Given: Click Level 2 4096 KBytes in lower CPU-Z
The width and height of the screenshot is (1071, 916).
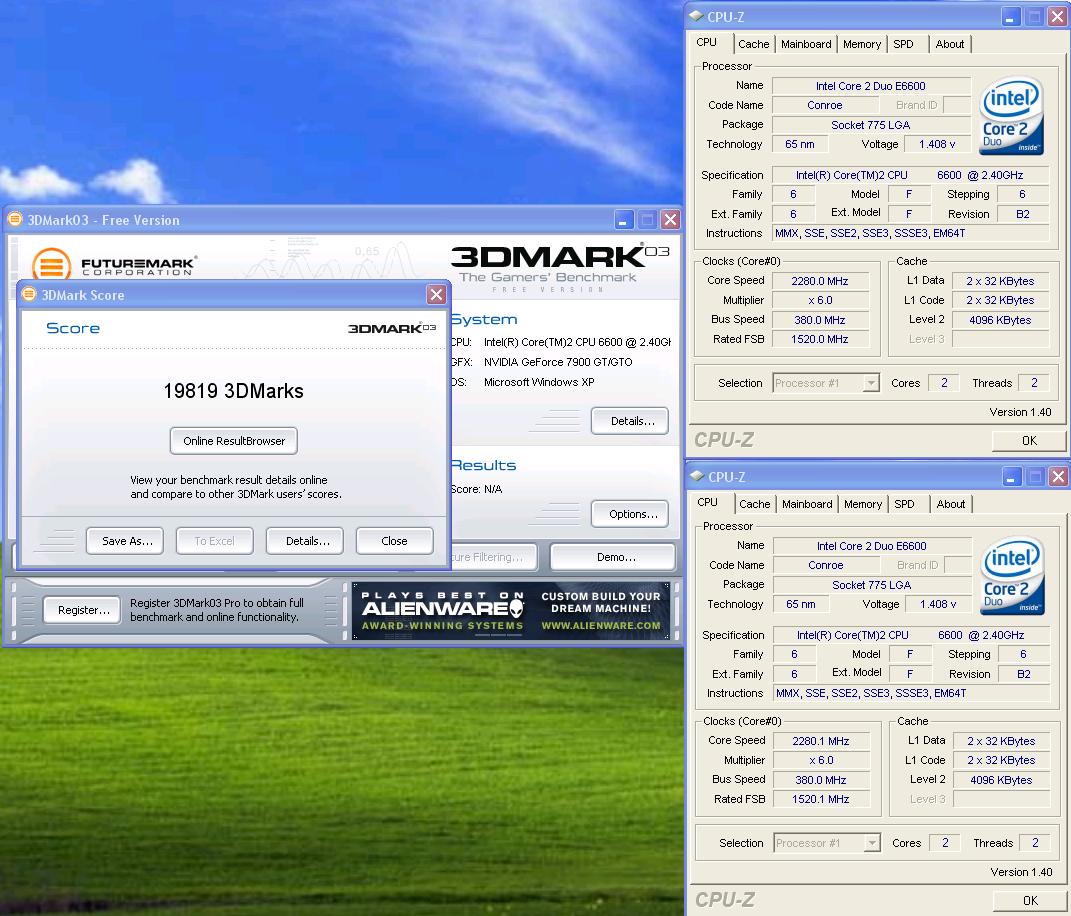Looking at the screenshot, I should coord(1001,779).
